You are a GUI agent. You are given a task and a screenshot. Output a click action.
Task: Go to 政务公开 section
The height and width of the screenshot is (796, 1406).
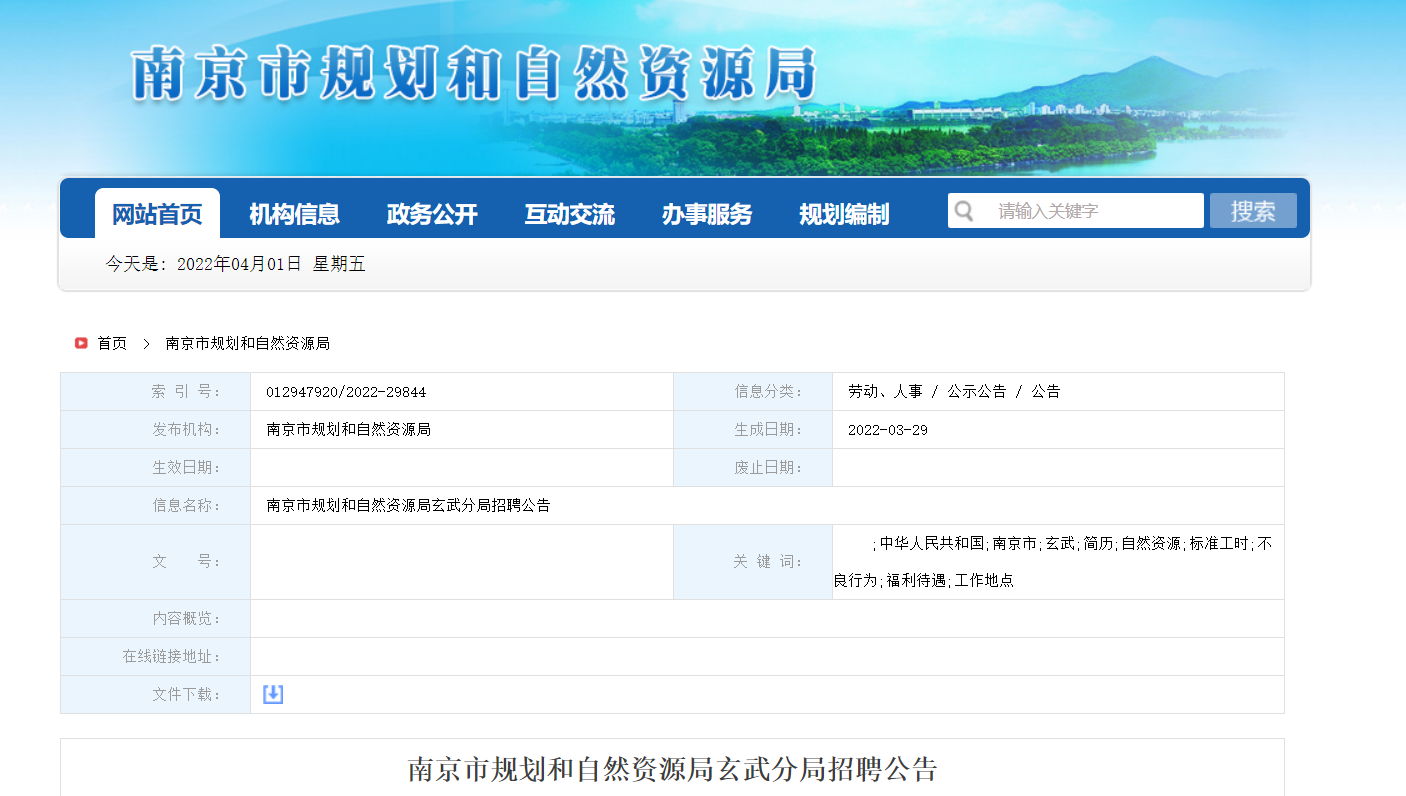tap(432, 214)
